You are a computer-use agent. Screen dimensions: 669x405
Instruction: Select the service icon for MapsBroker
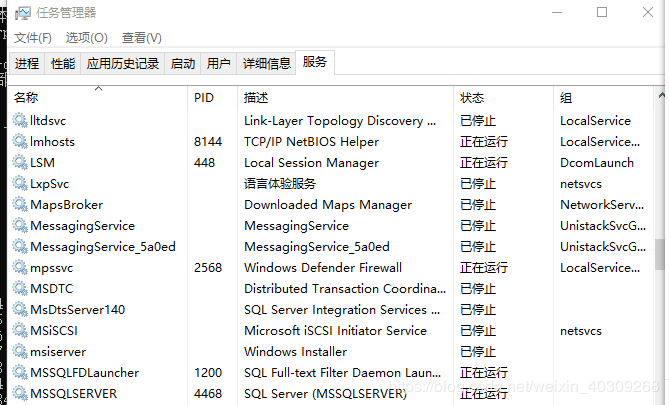click(20, 204)
